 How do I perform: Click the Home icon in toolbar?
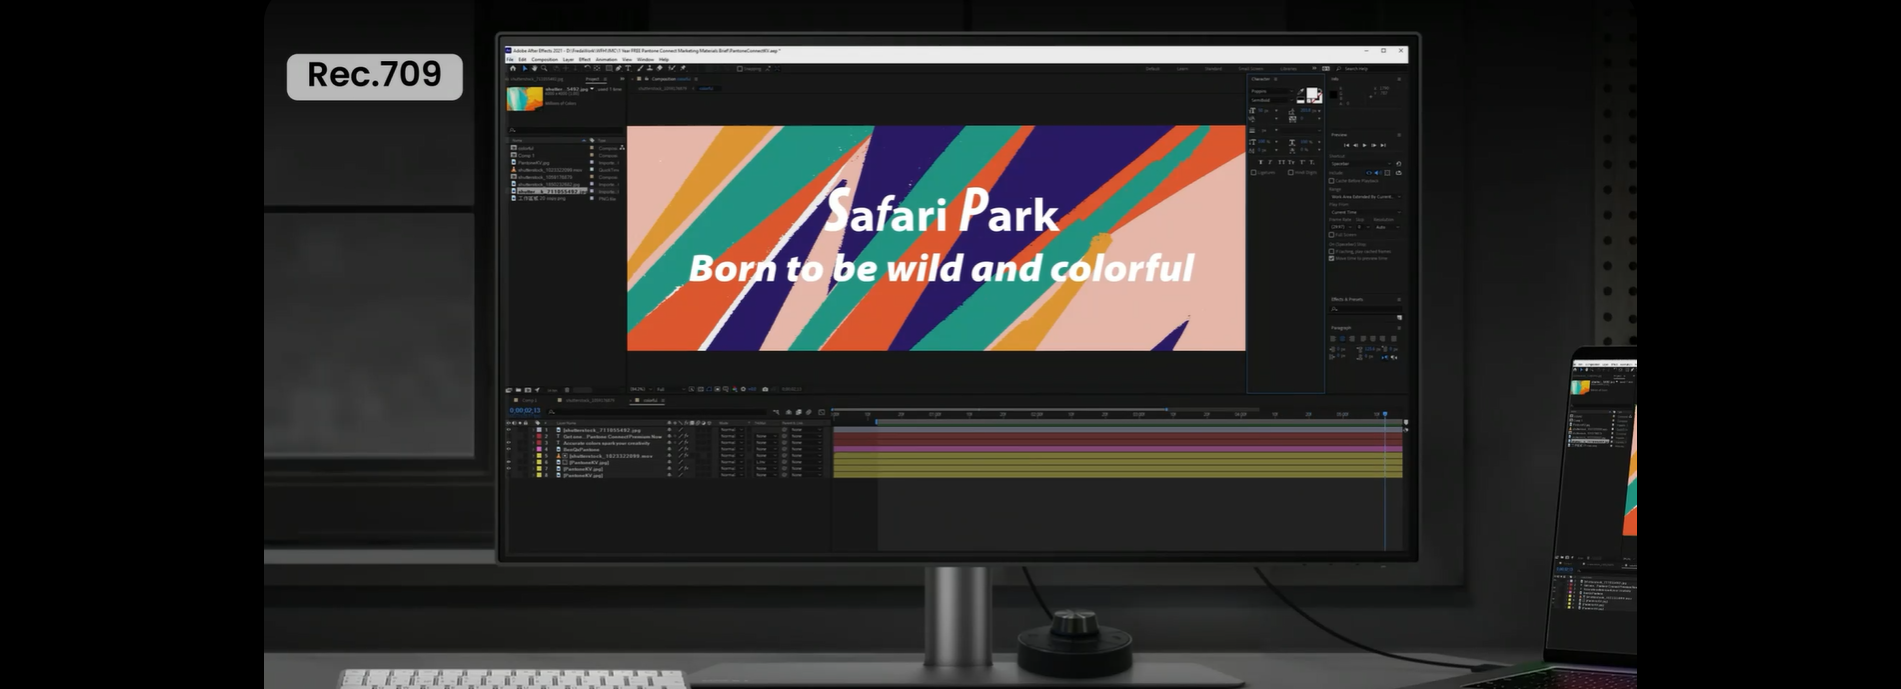513,69
